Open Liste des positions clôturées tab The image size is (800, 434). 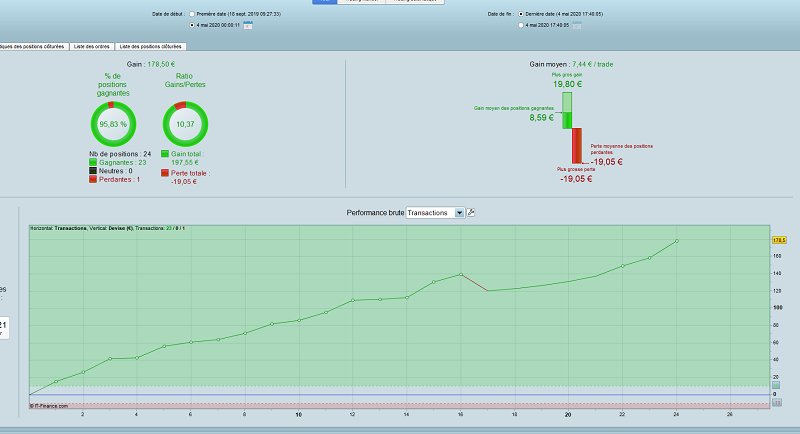pyautogui.click(x=151, y=46)
